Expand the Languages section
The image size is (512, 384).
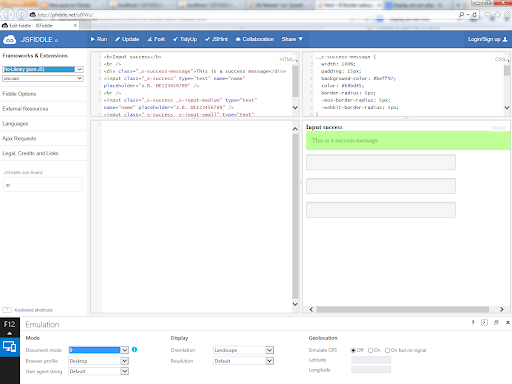click(15, 124)
